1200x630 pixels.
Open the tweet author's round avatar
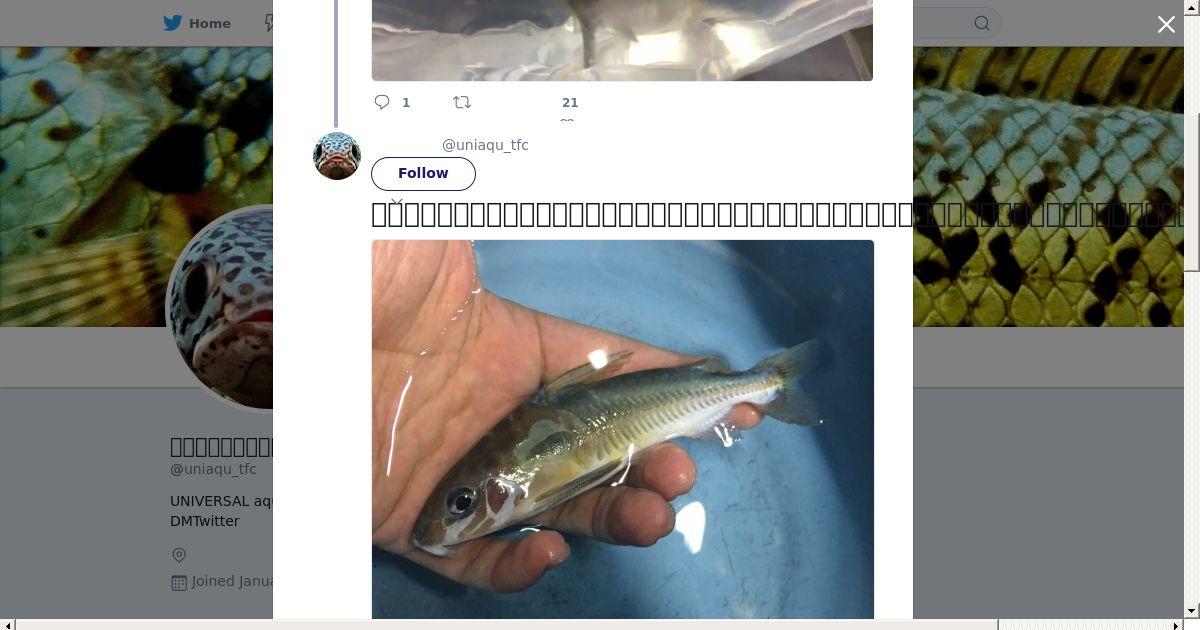pos(337,156)
